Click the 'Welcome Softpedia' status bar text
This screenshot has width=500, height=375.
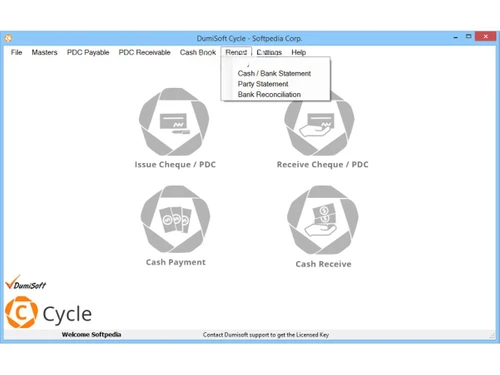tap(91, 334)
